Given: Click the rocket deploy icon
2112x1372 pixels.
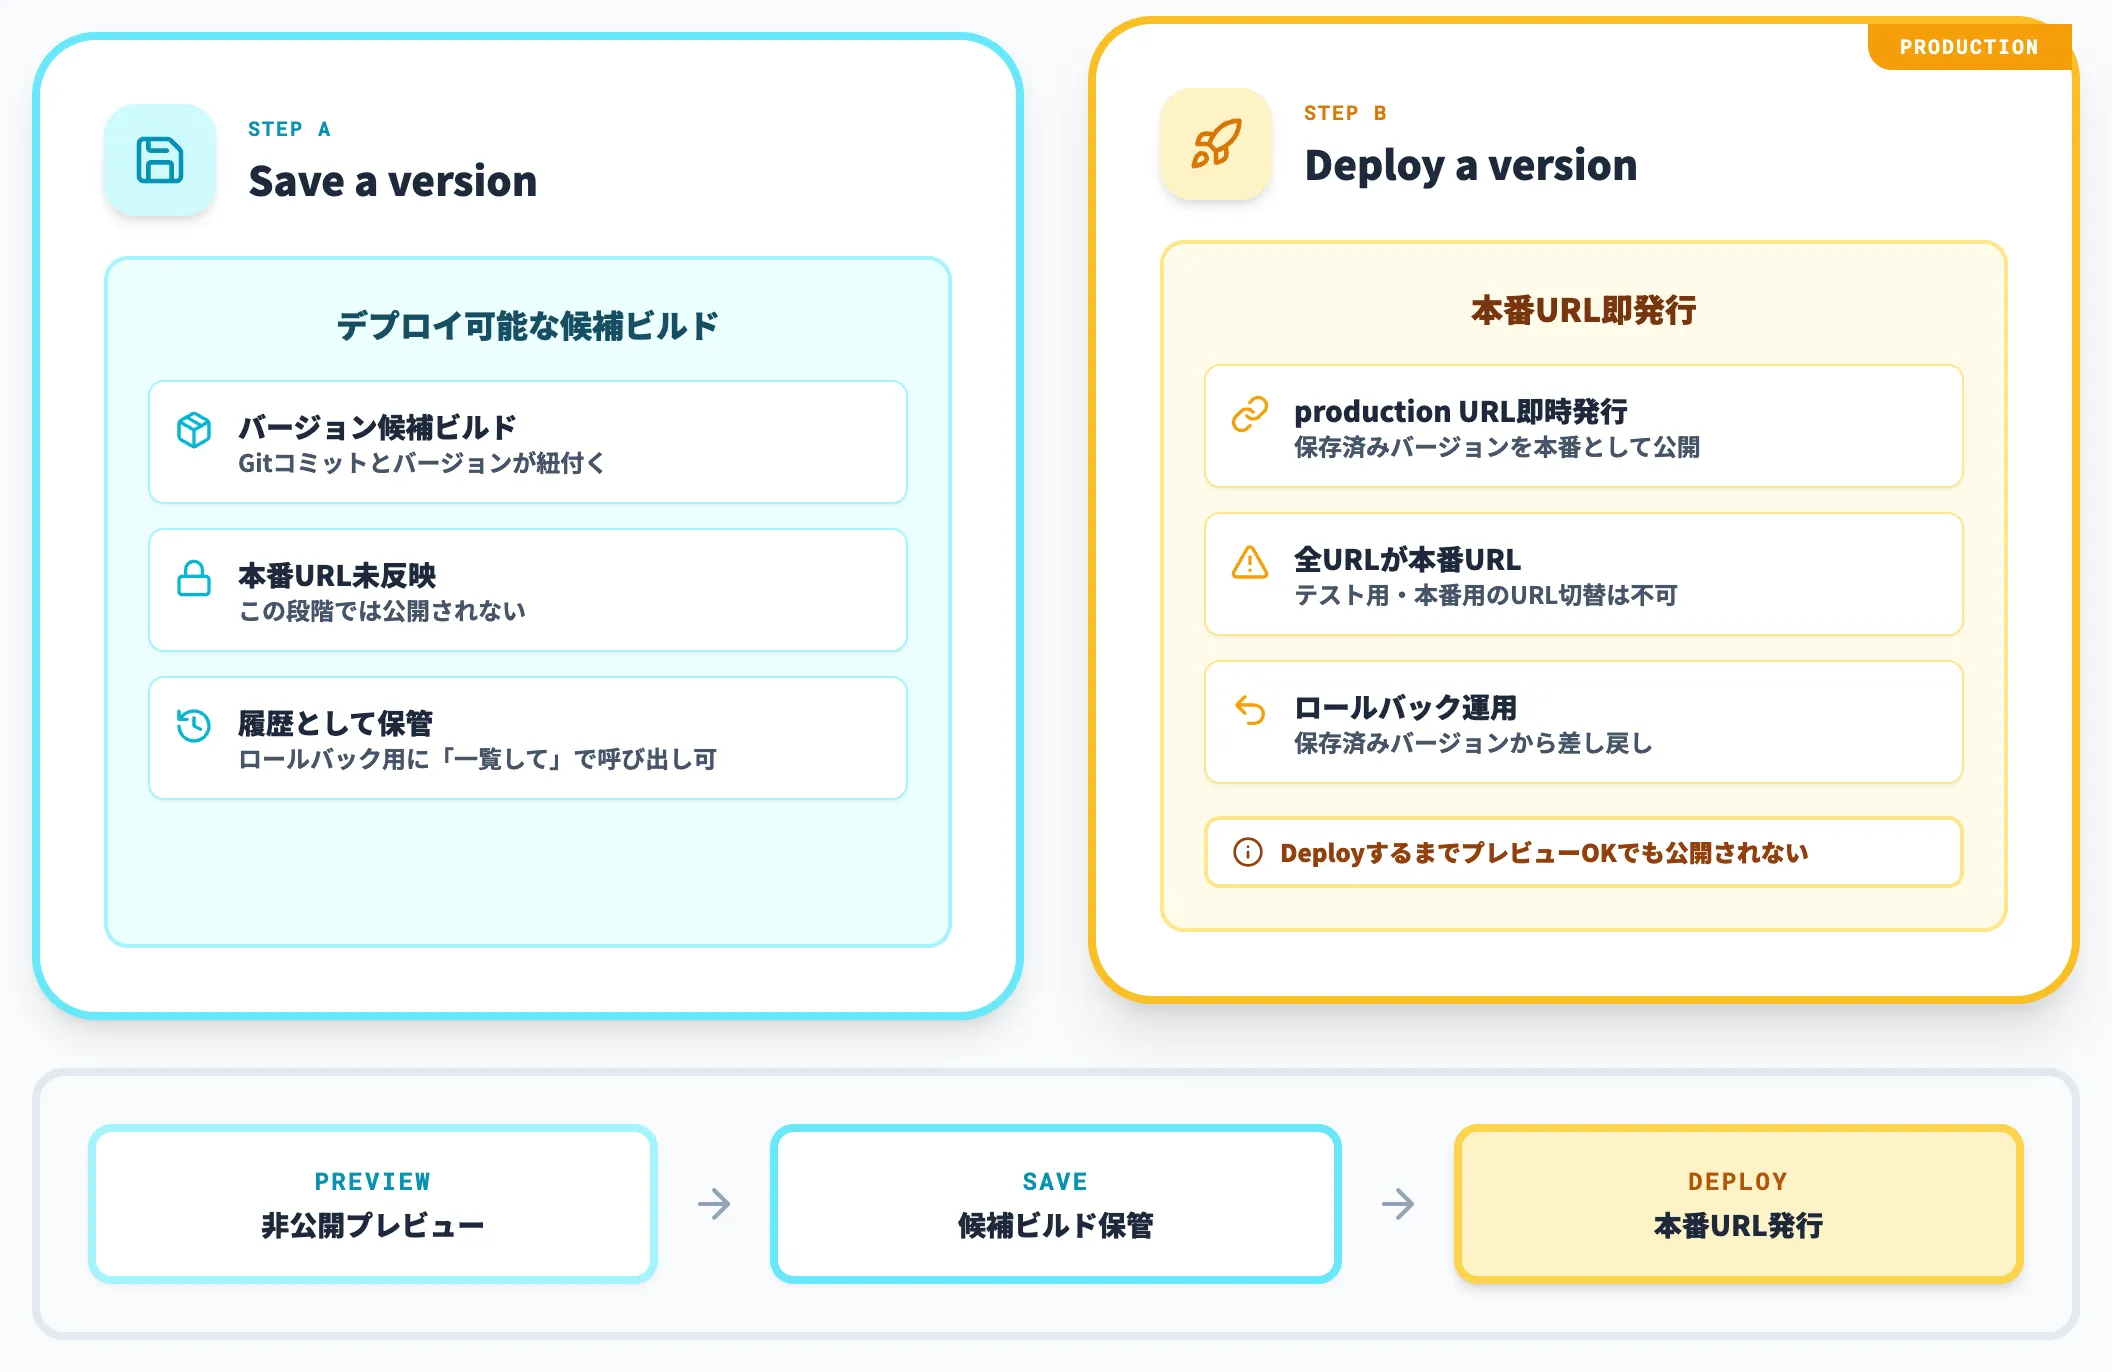Looking at the screenshot, I should click(1216, 144).
